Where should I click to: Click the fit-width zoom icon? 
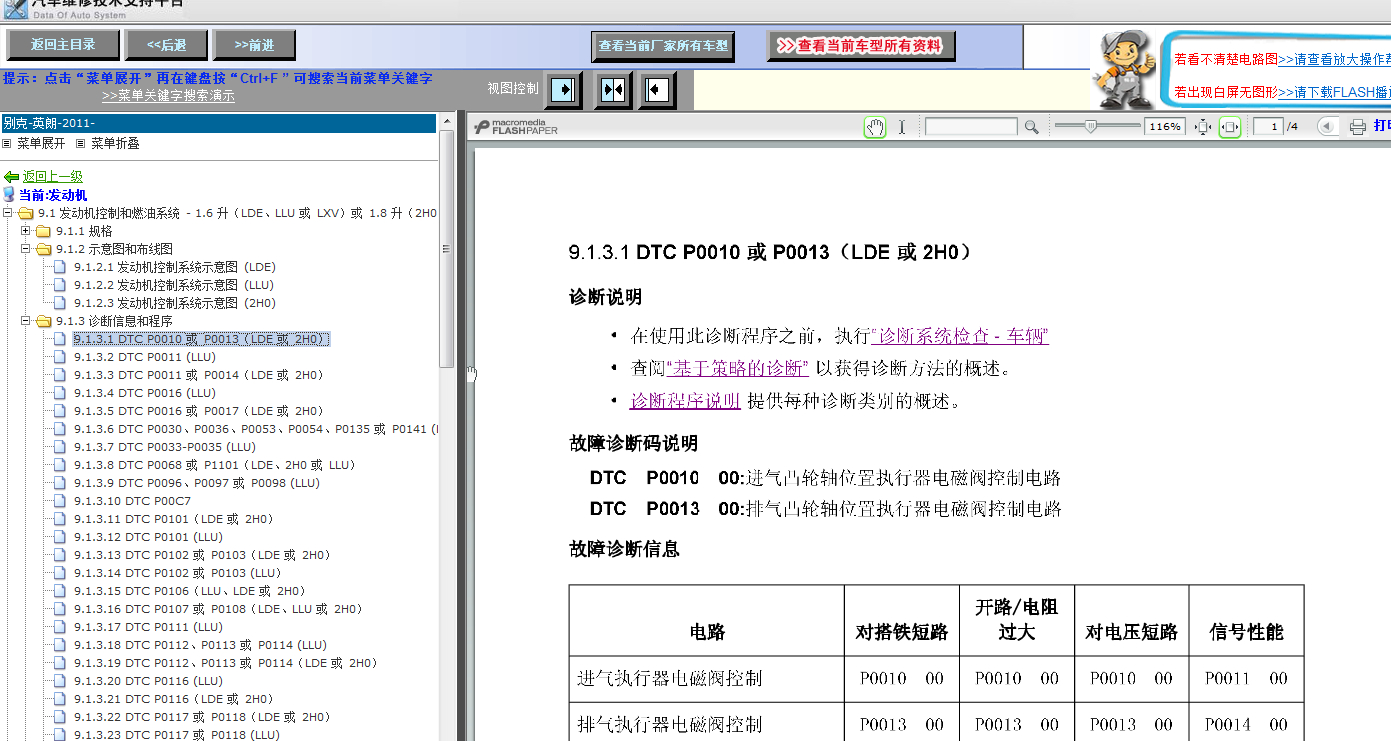[1230, 127]
